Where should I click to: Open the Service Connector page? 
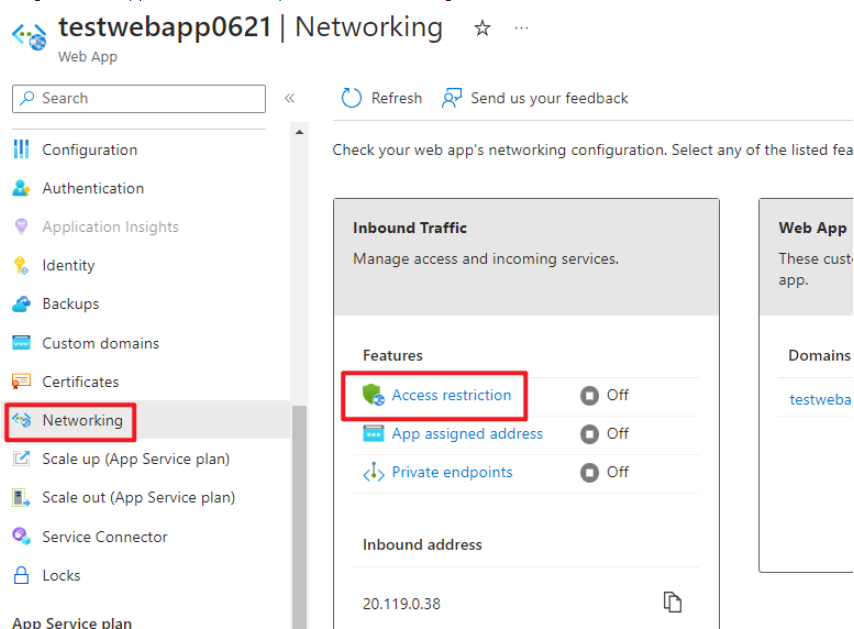coord(105,537)
